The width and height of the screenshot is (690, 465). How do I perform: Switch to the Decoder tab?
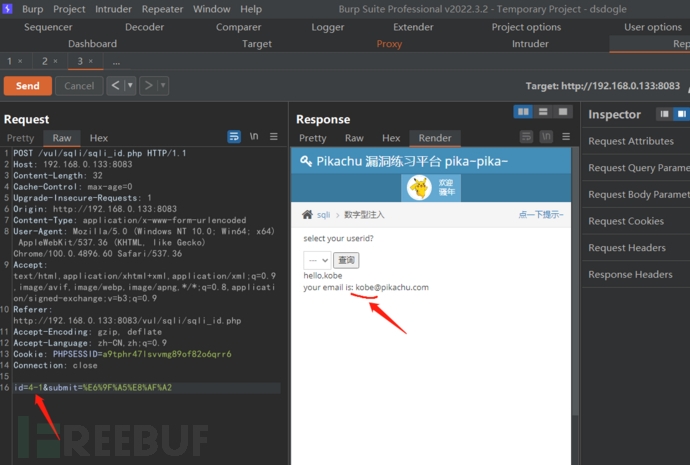click(144, 27)
